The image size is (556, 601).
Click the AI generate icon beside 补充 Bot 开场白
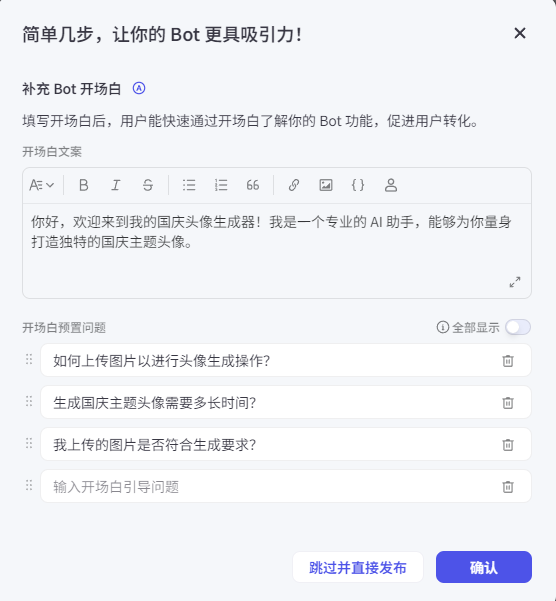coord(139,89)
